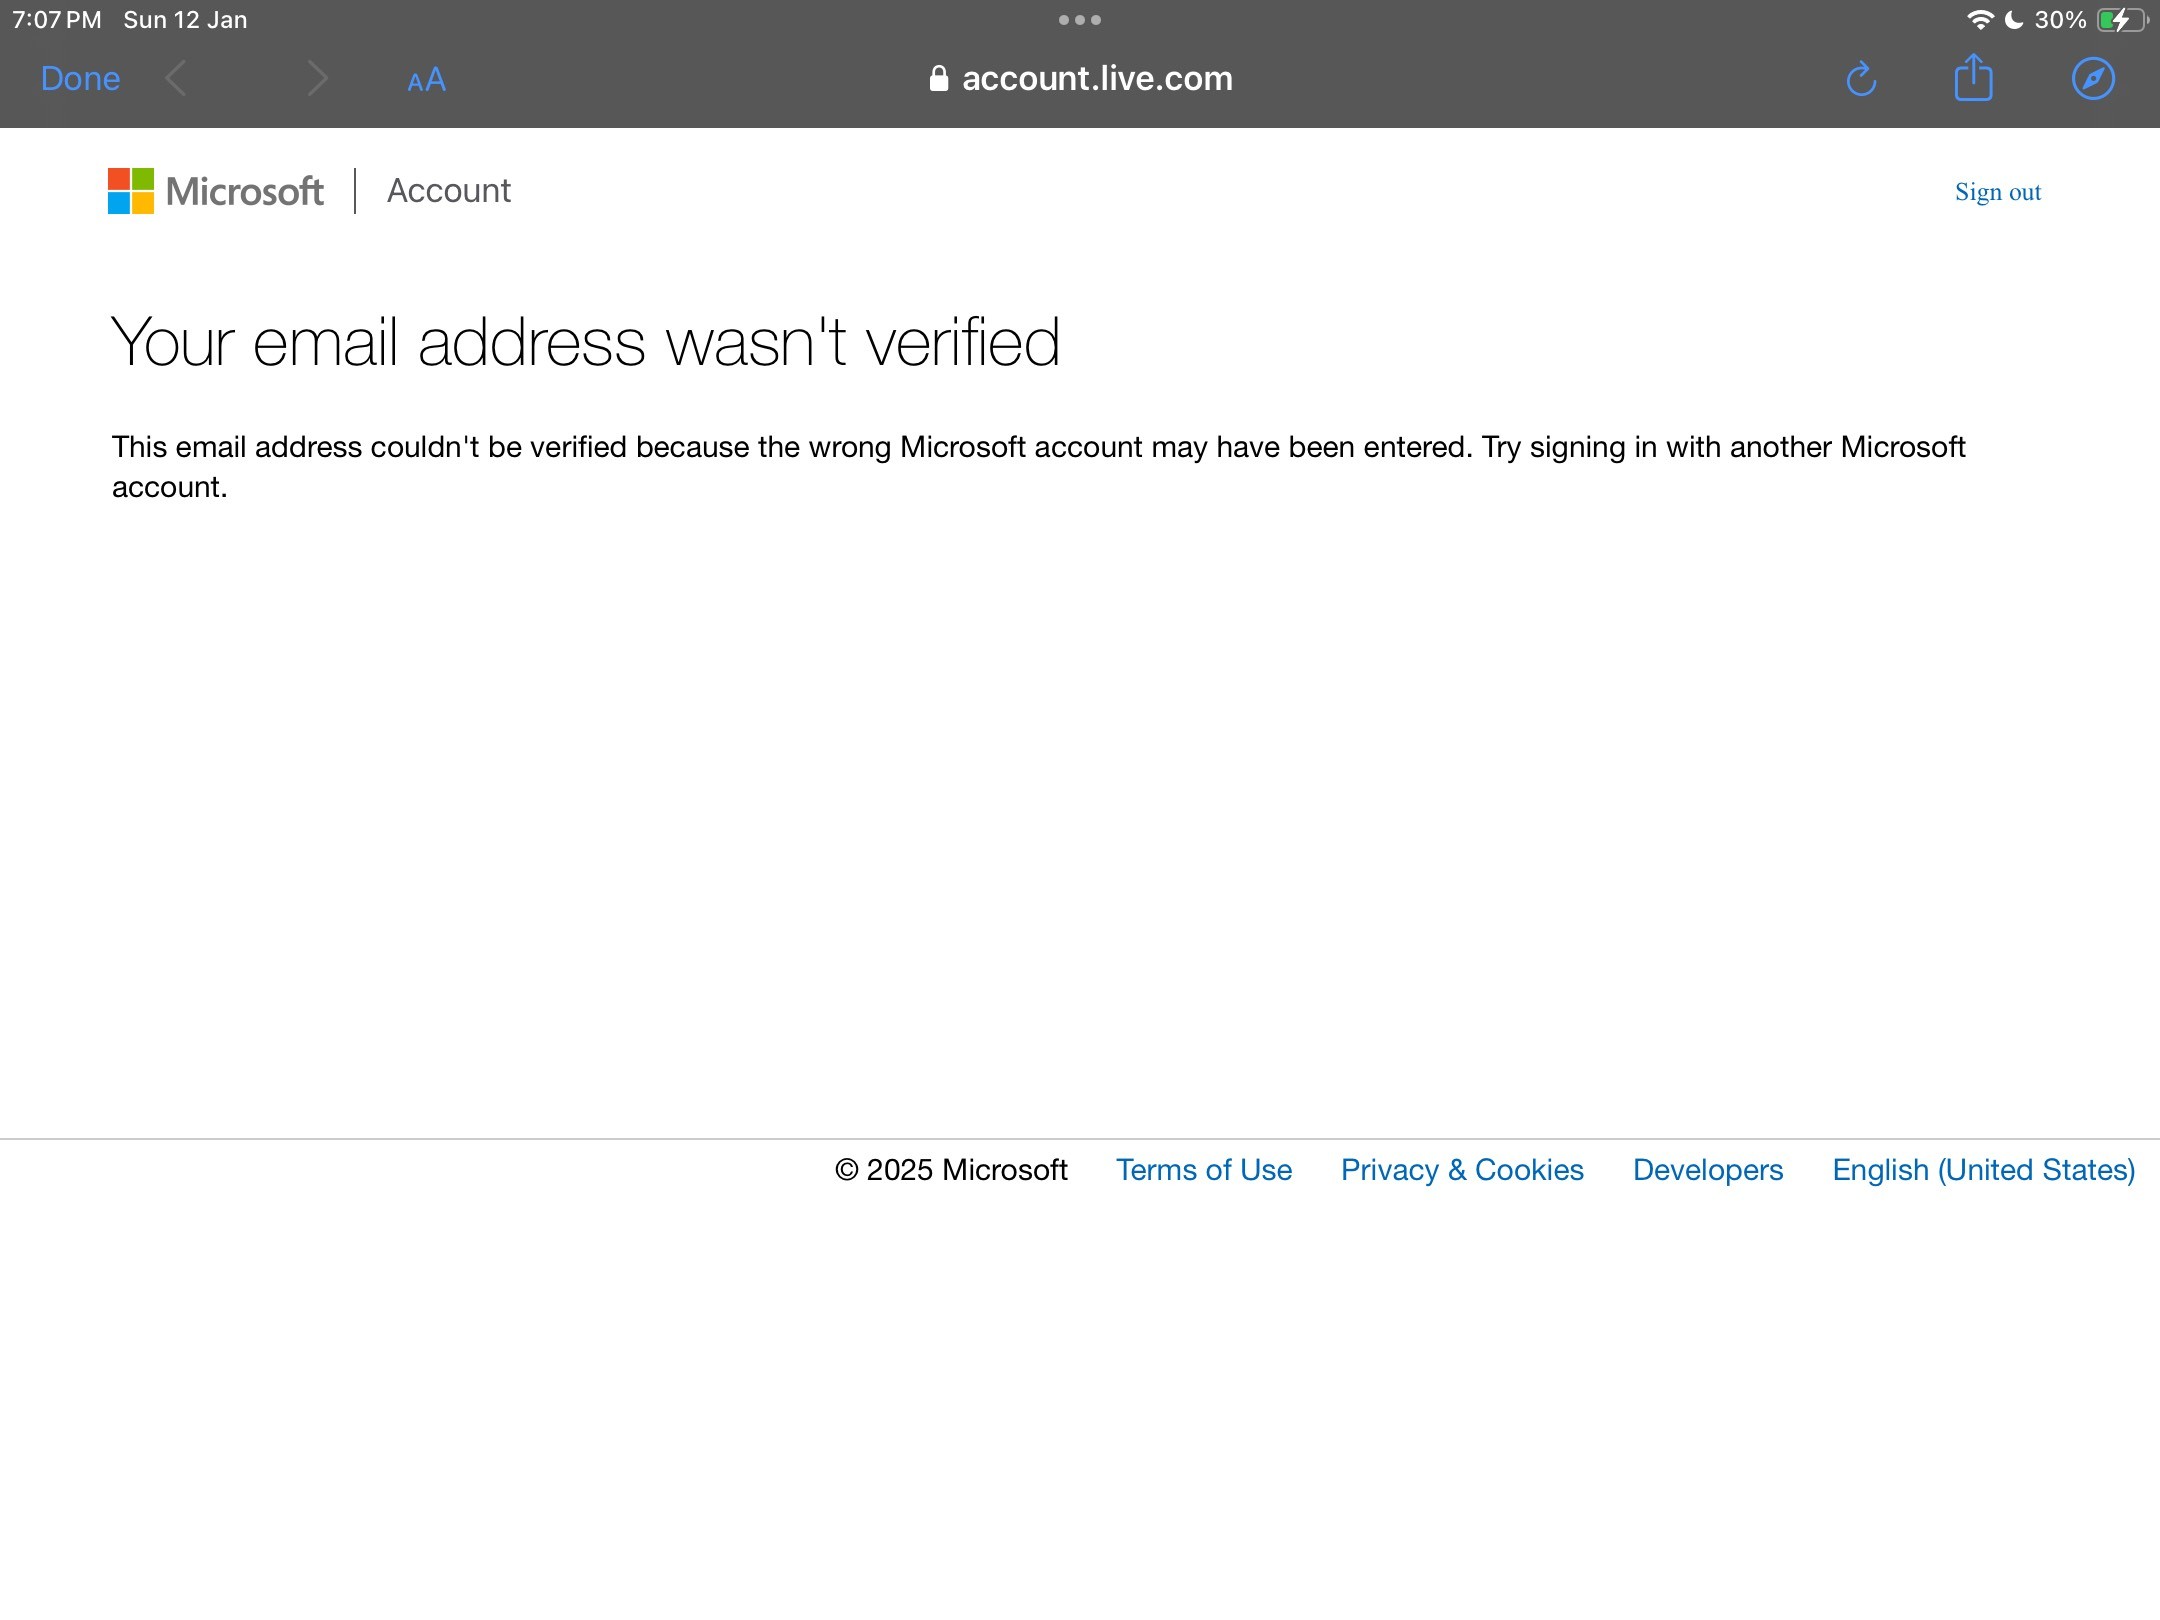This screenshot has height=1620, width=2160.
Task: Tap the Wi-Fi status icon
Action: [x=1980, y=20]
